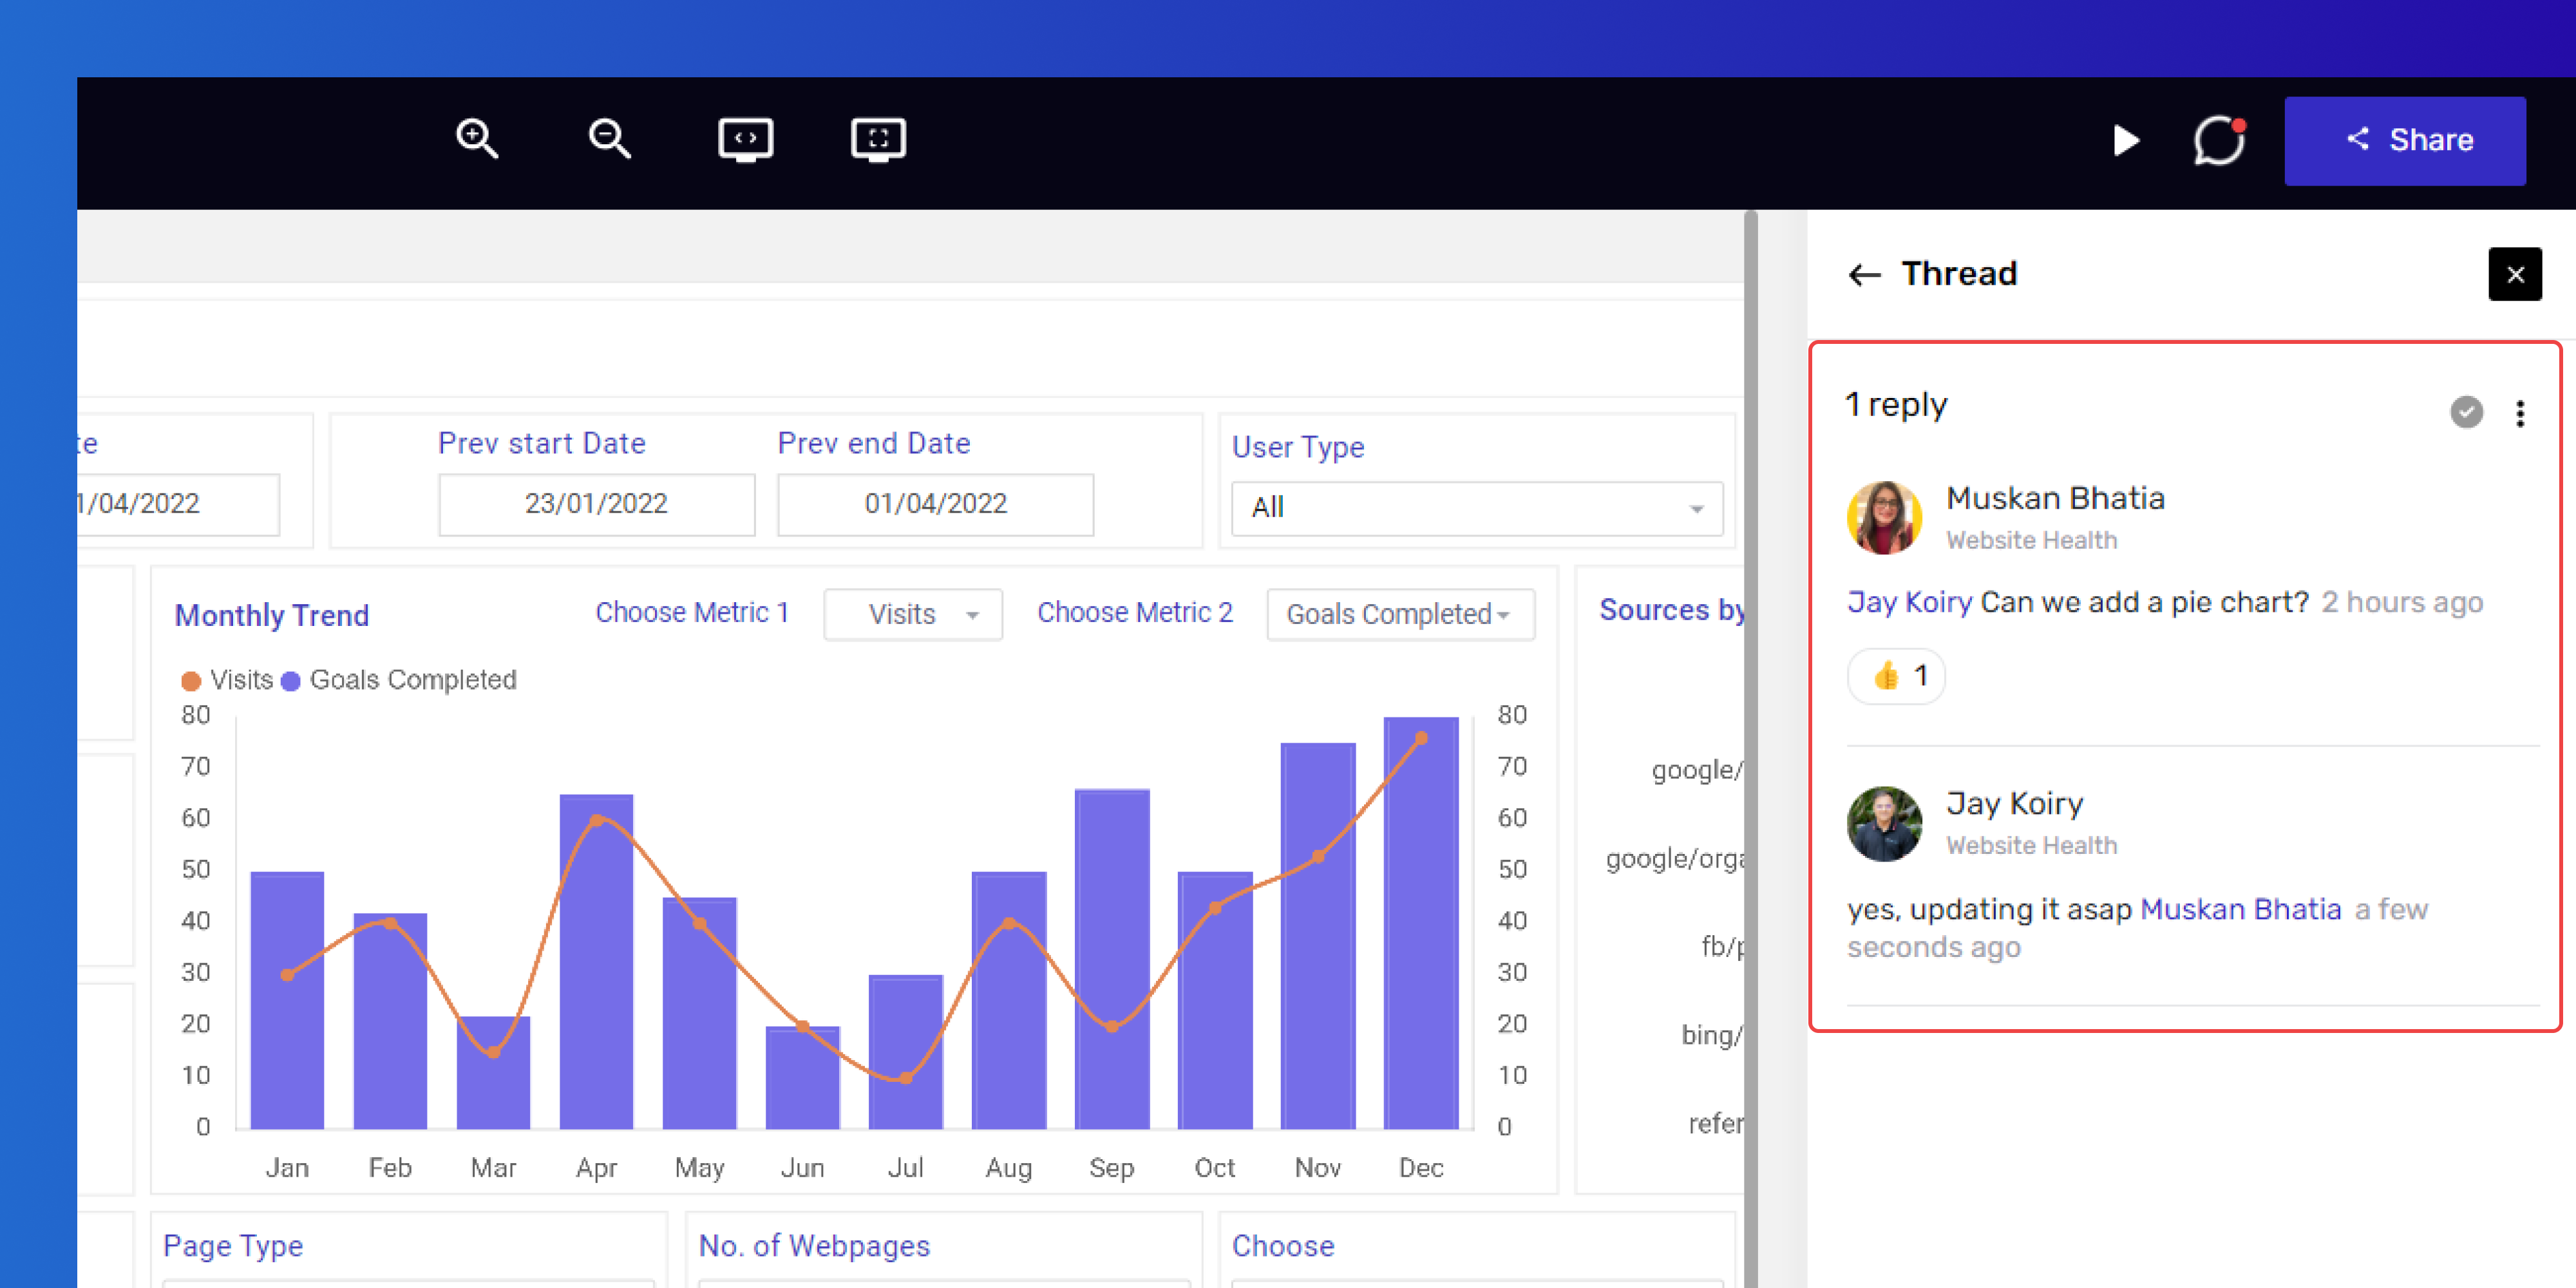Select the fit-to-width screen icon
This screenshot has height=1288, width=2576.
[745, 140]
